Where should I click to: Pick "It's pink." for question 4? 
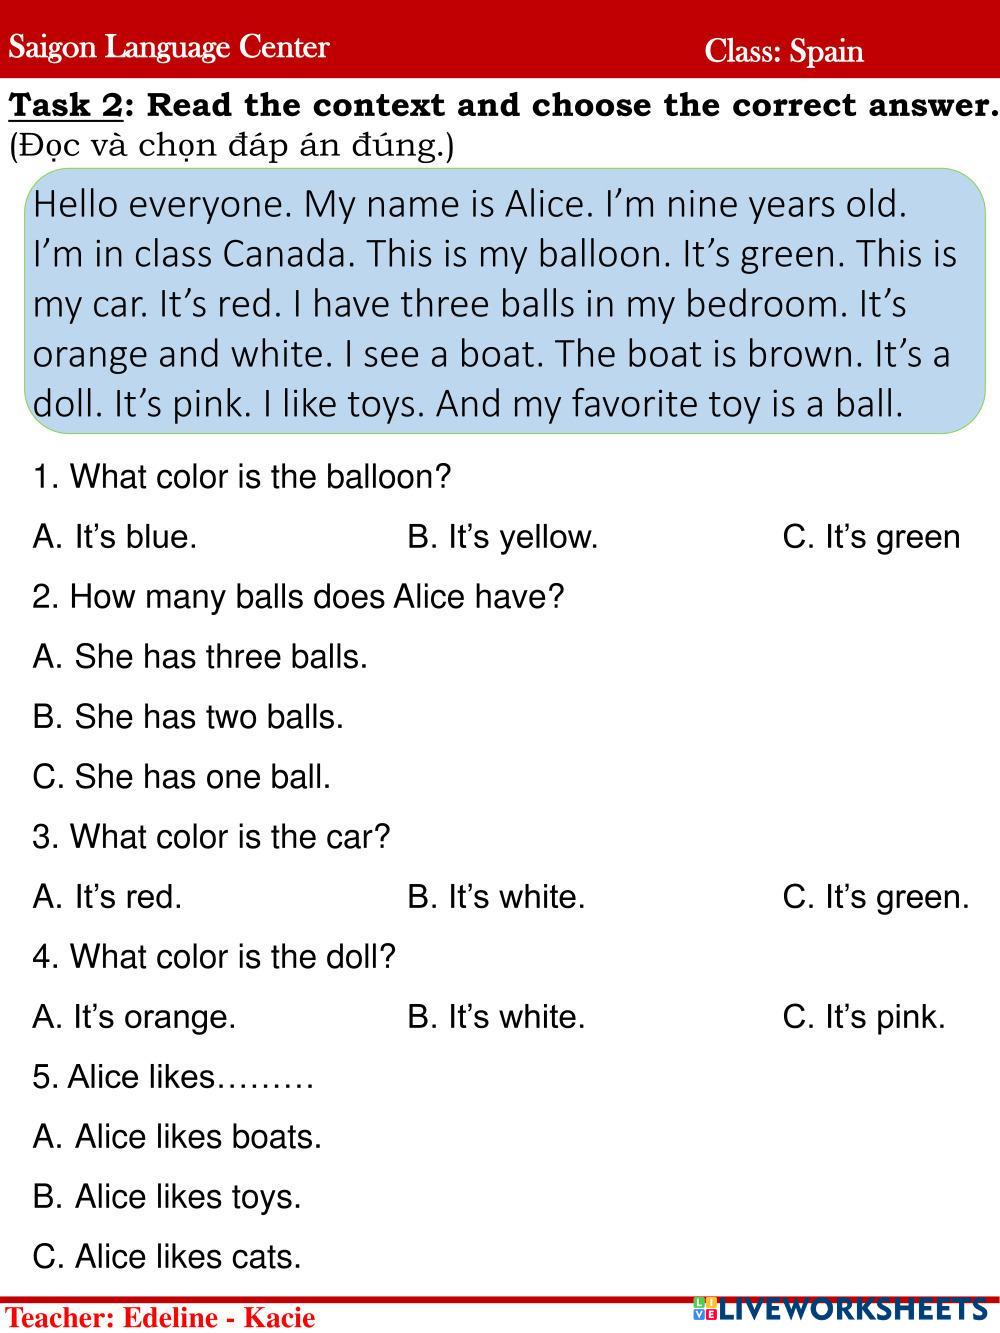point(864,1017)
